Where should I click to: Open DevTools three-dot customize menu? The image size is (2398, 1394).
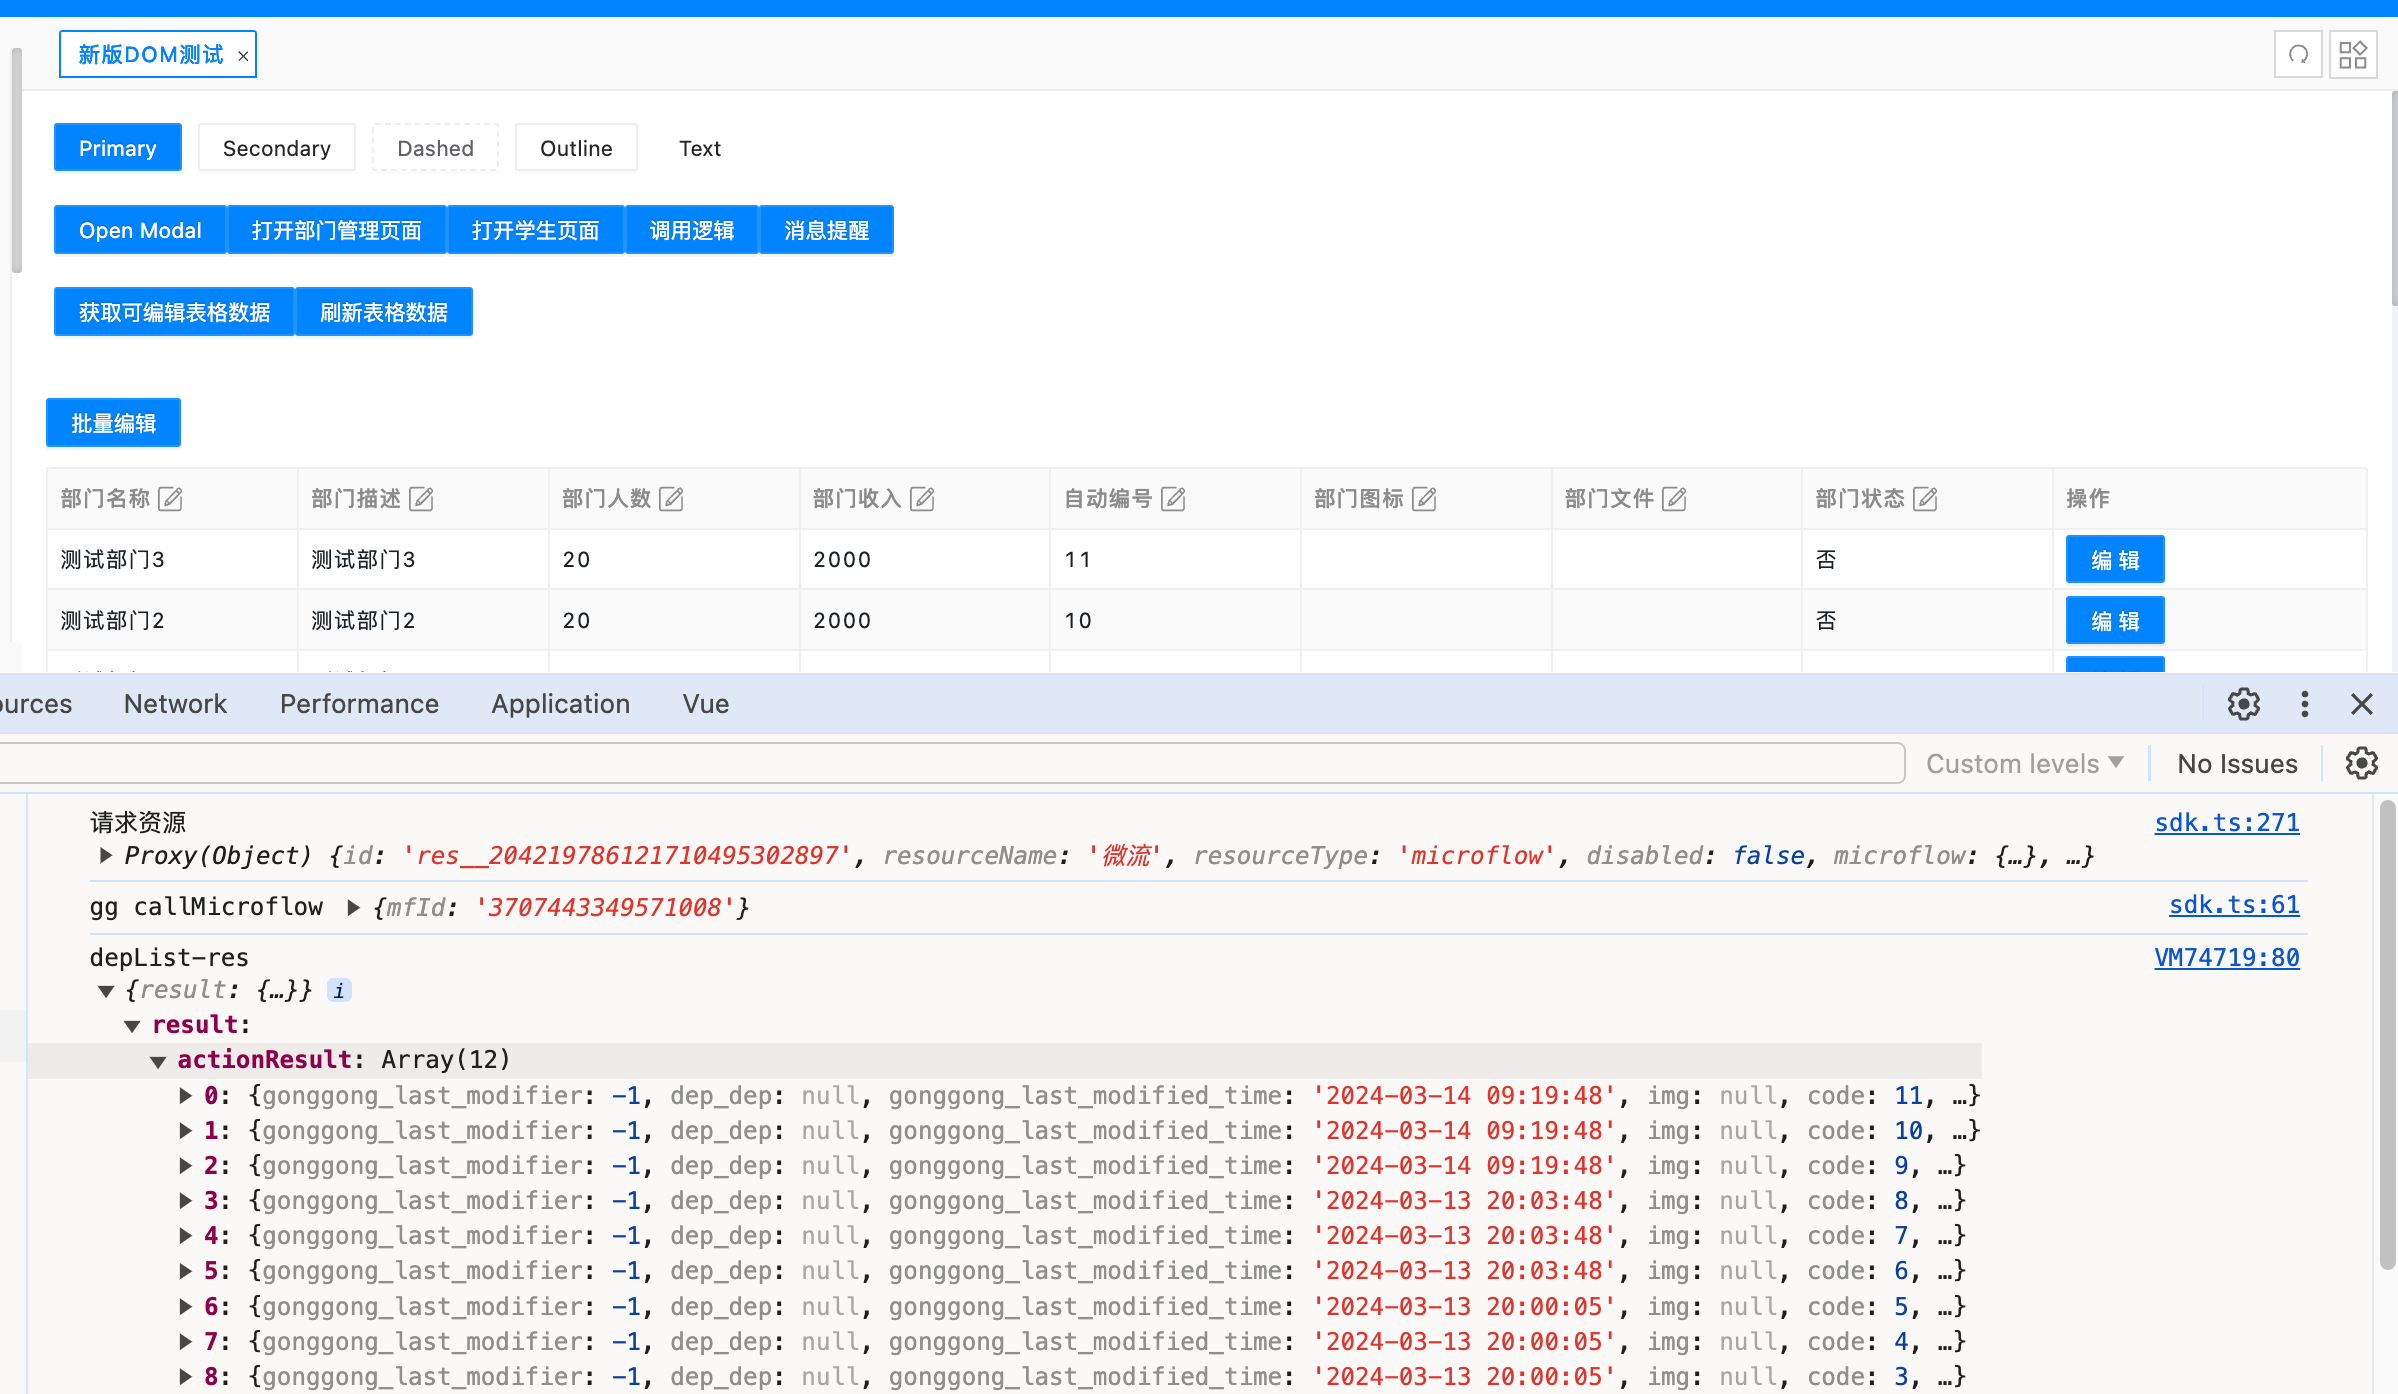click(2305, 704)
